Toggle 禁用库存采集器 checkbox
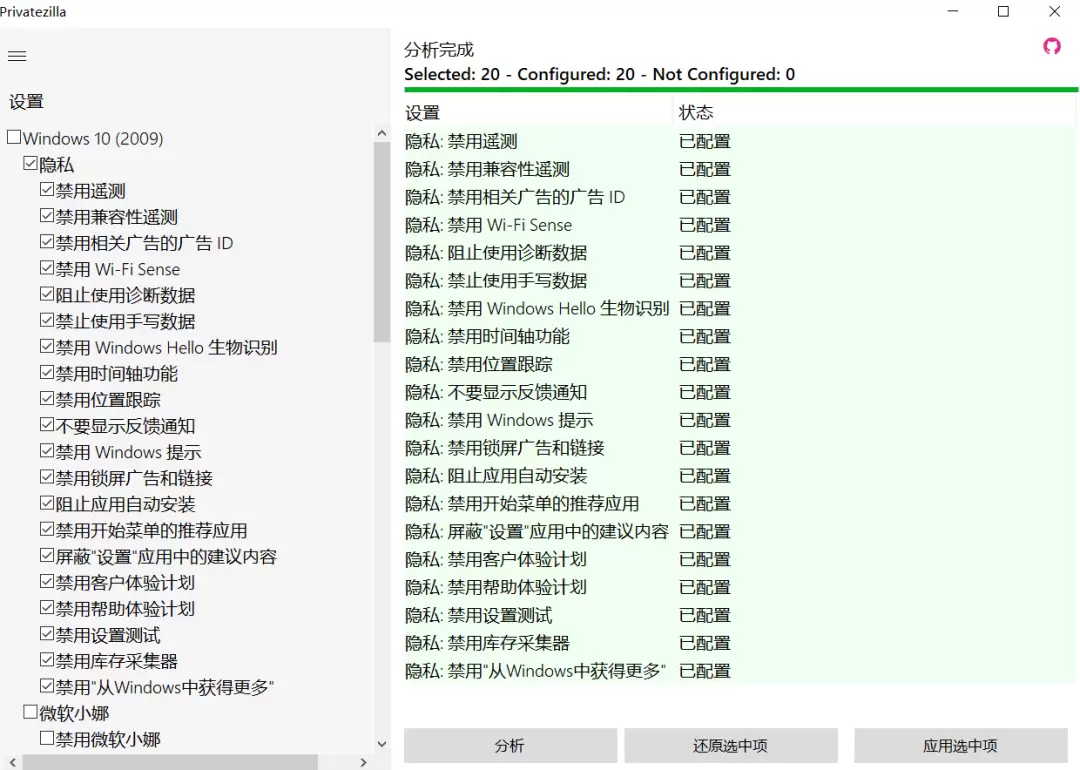 (x=47, y=660)
